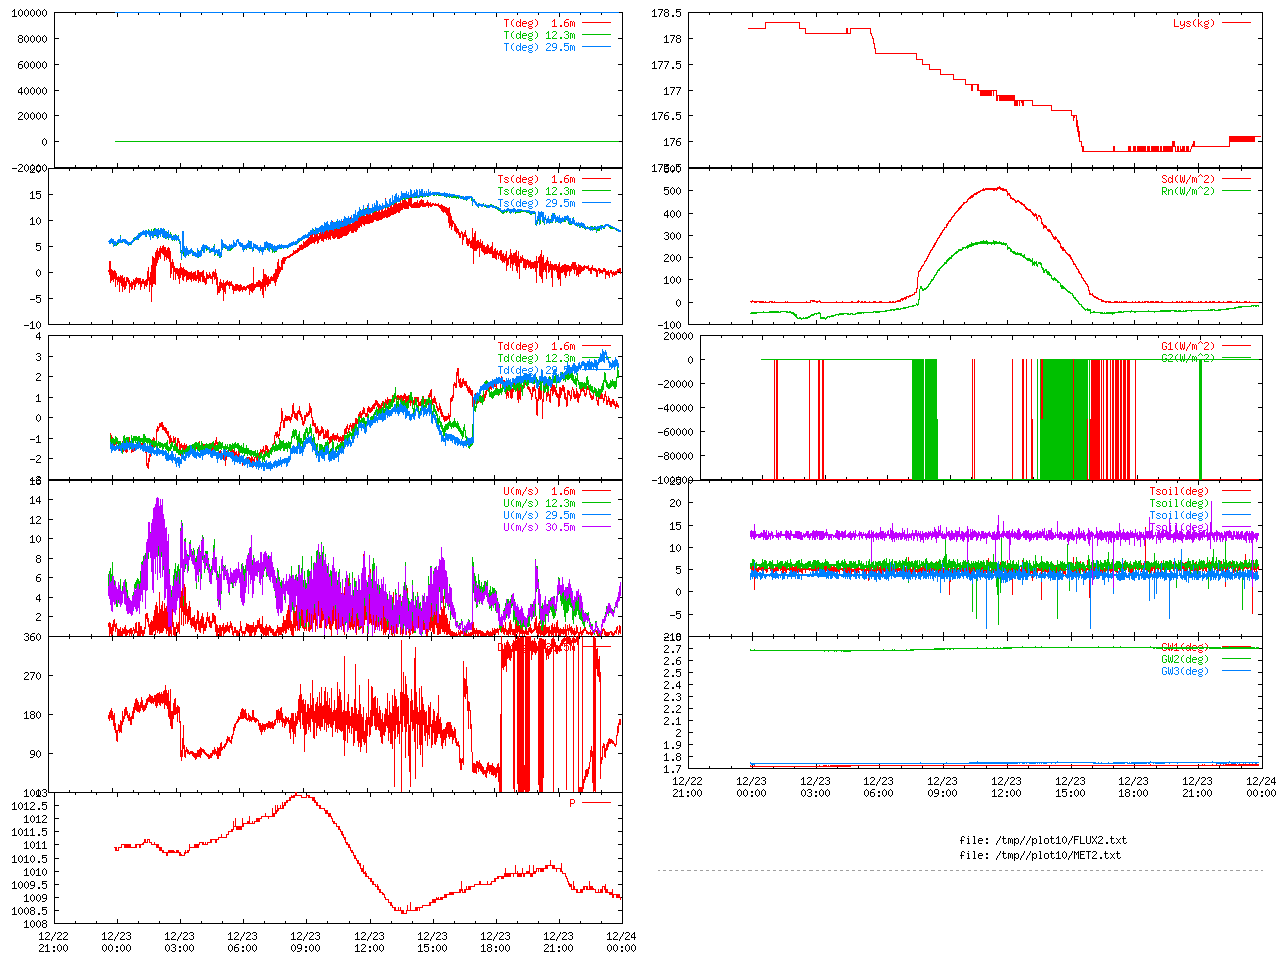Select the 'Ts(deg) 1.6m' legend entry
Viewport: 1280px width, 960px height.
536,180
